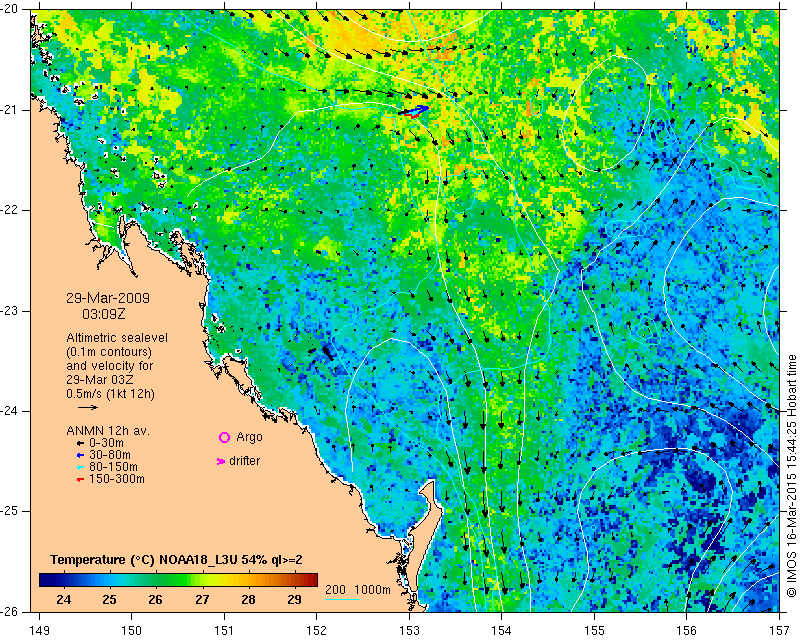
Task: Click the longitude axis label '152'
Action: tap(317, 631)
